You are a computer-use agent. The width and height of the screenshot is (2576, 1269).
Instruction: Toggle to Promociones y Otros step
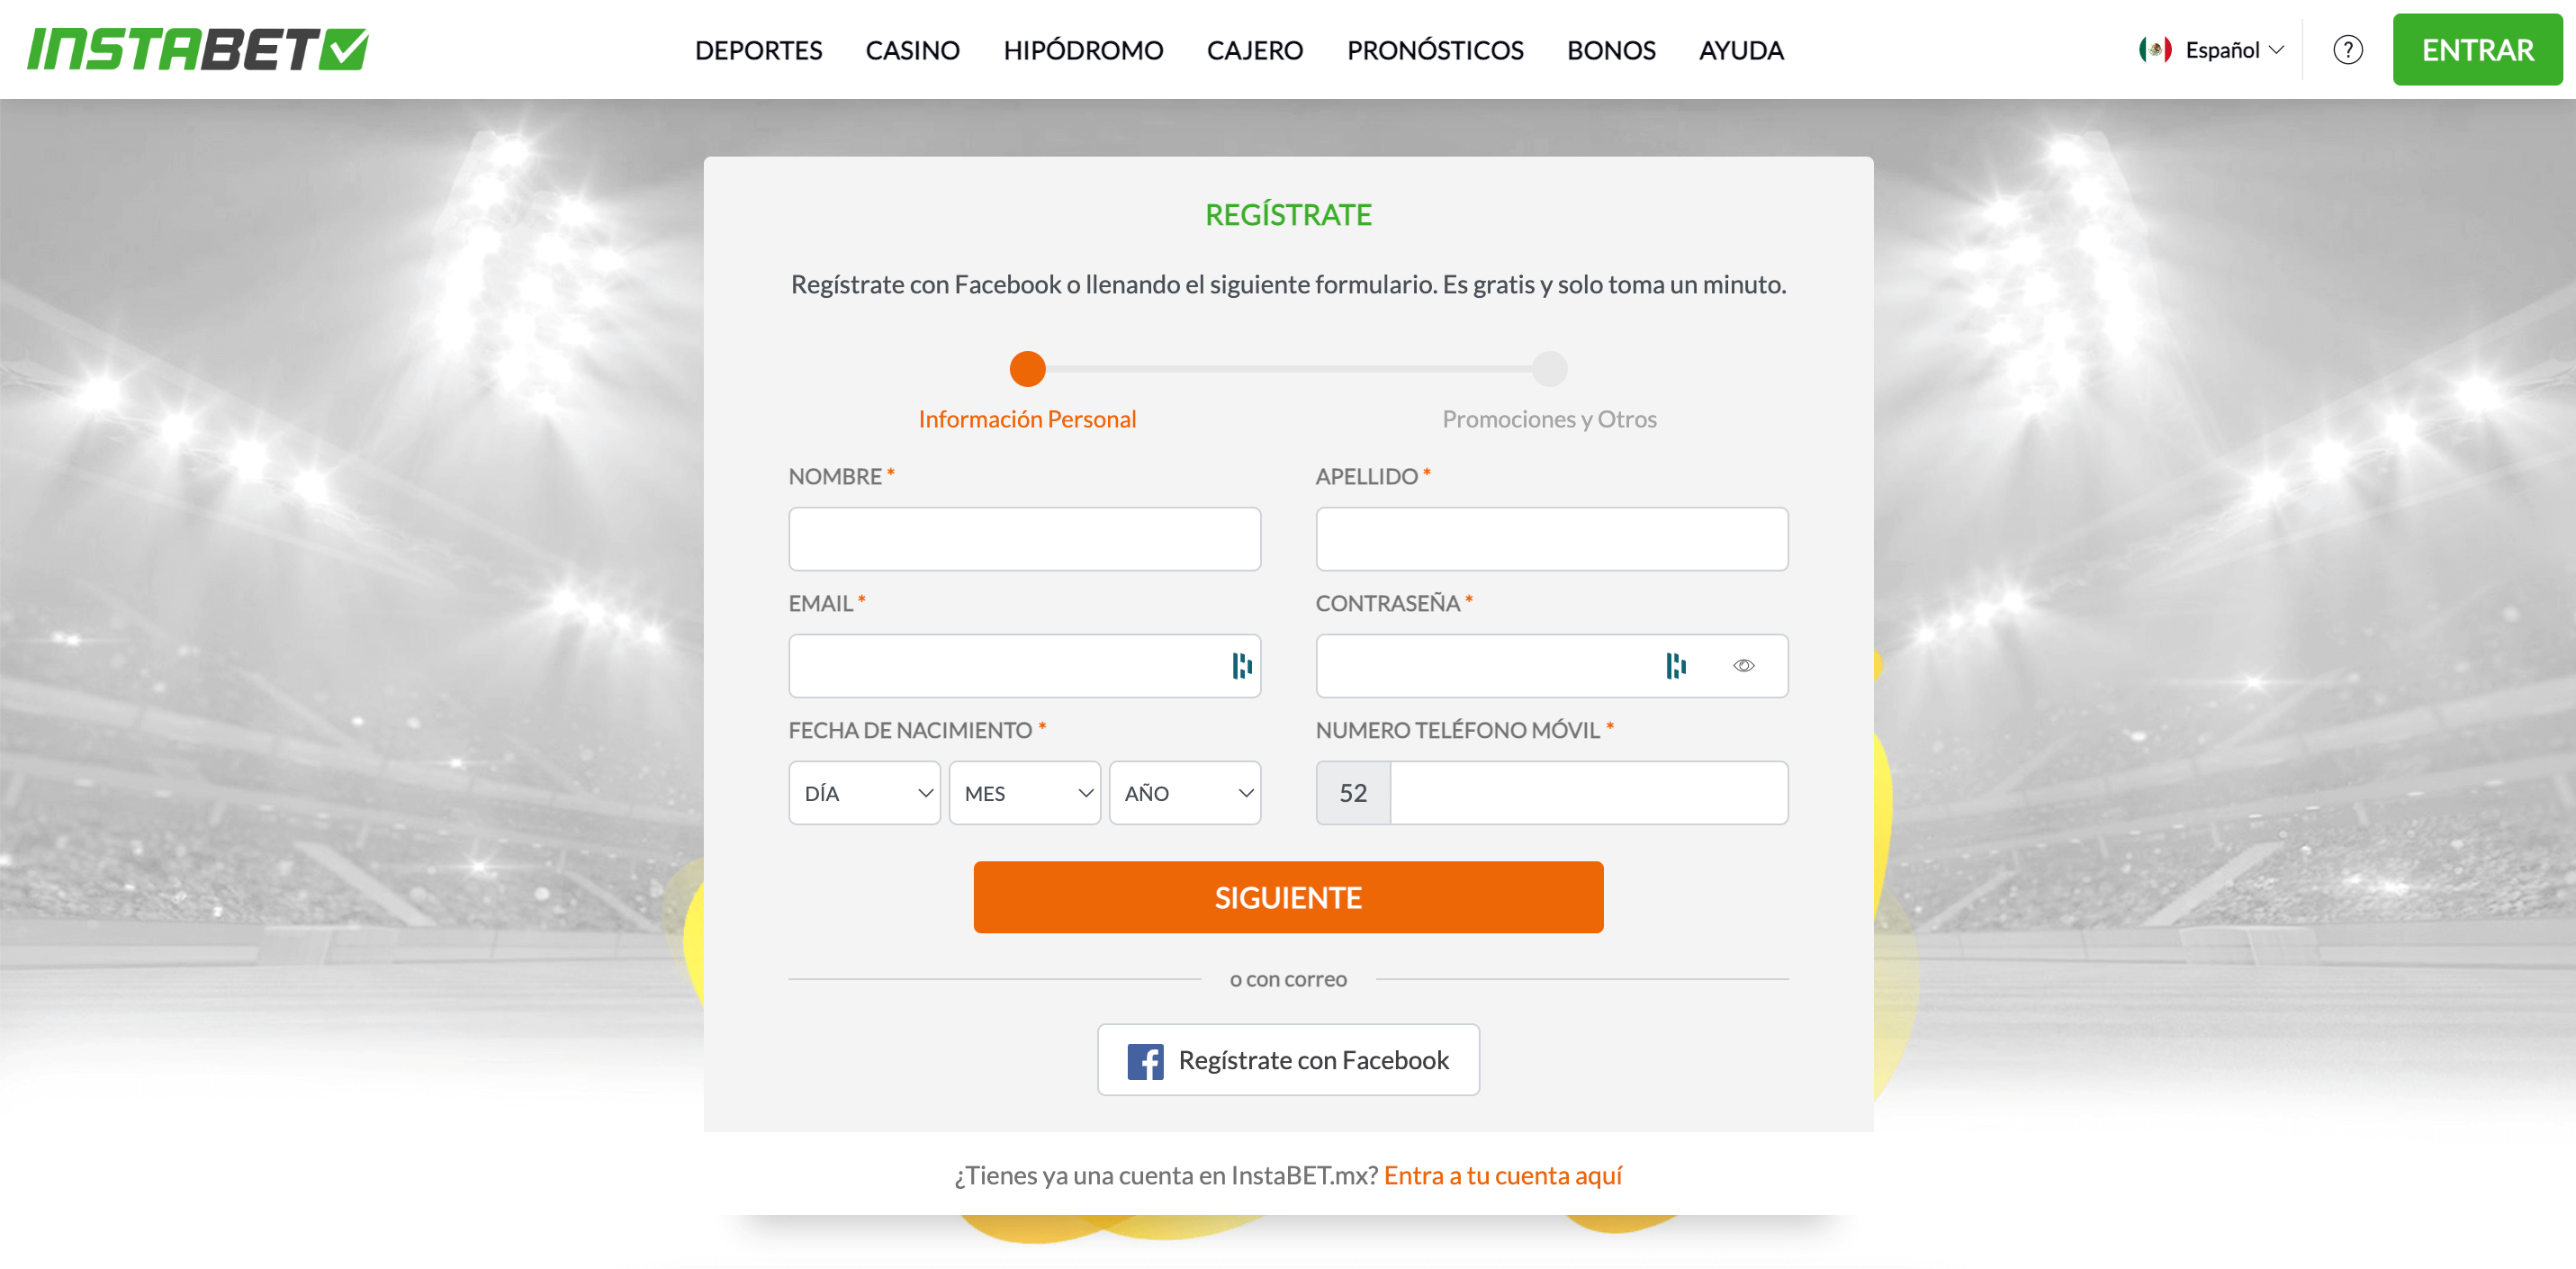coord(1549,366)
